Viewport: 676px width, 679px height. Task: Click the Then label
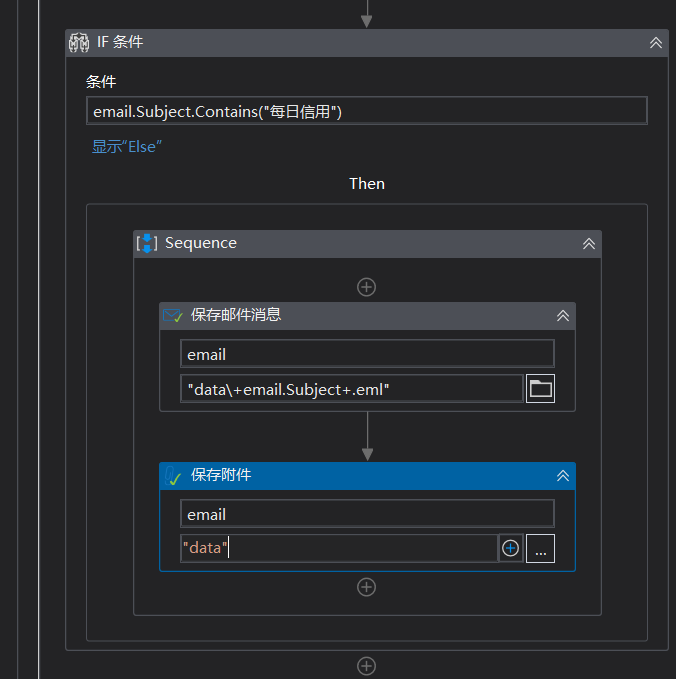(367, 184)
